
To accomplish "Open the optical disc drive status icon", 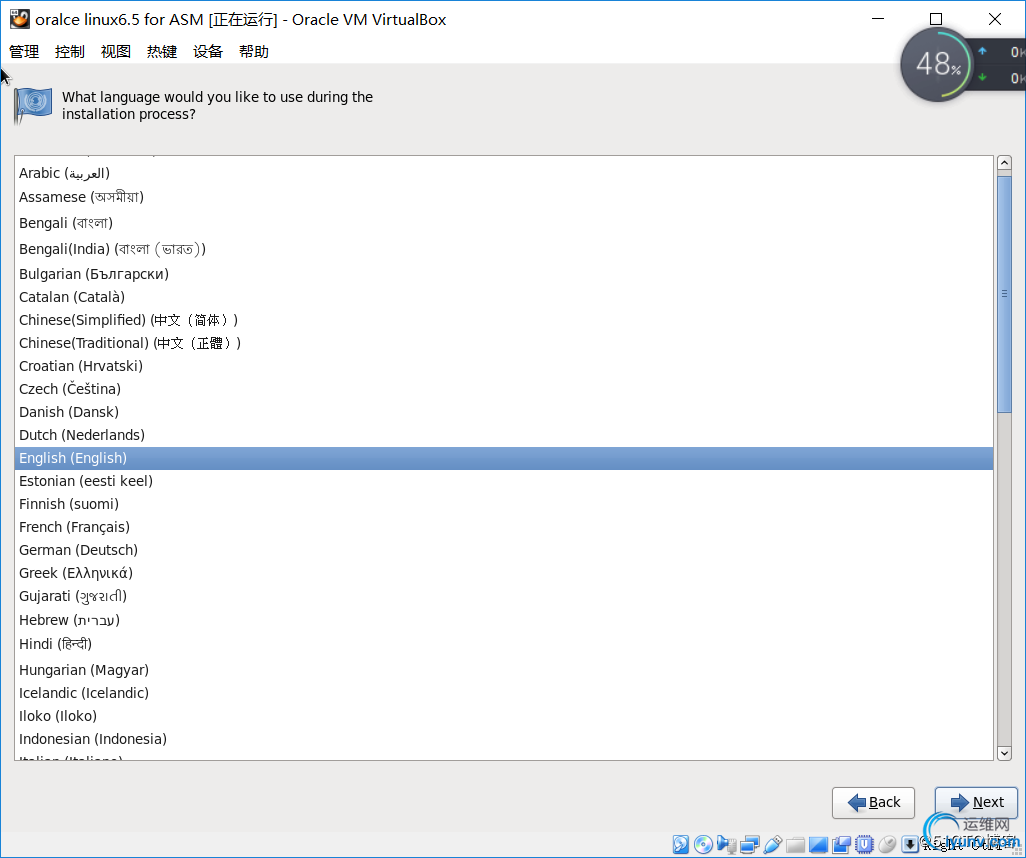I will point(703,844).
